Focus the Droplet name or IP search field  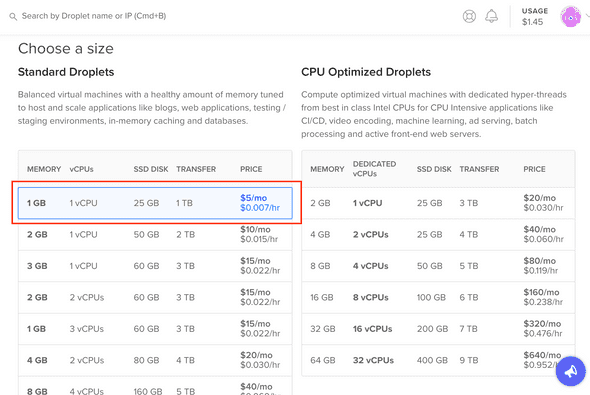94,16
